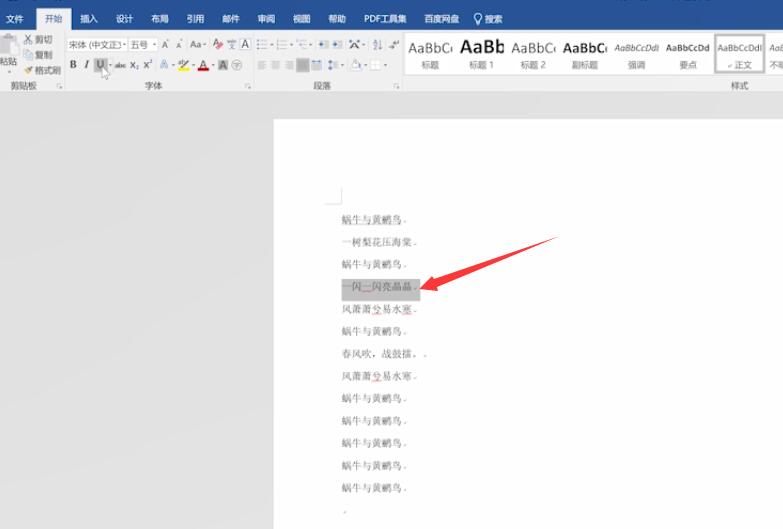Toggle Italic formatting (I)
The width and height of the screenshot is (783, 529).
(x=86, y=65)
